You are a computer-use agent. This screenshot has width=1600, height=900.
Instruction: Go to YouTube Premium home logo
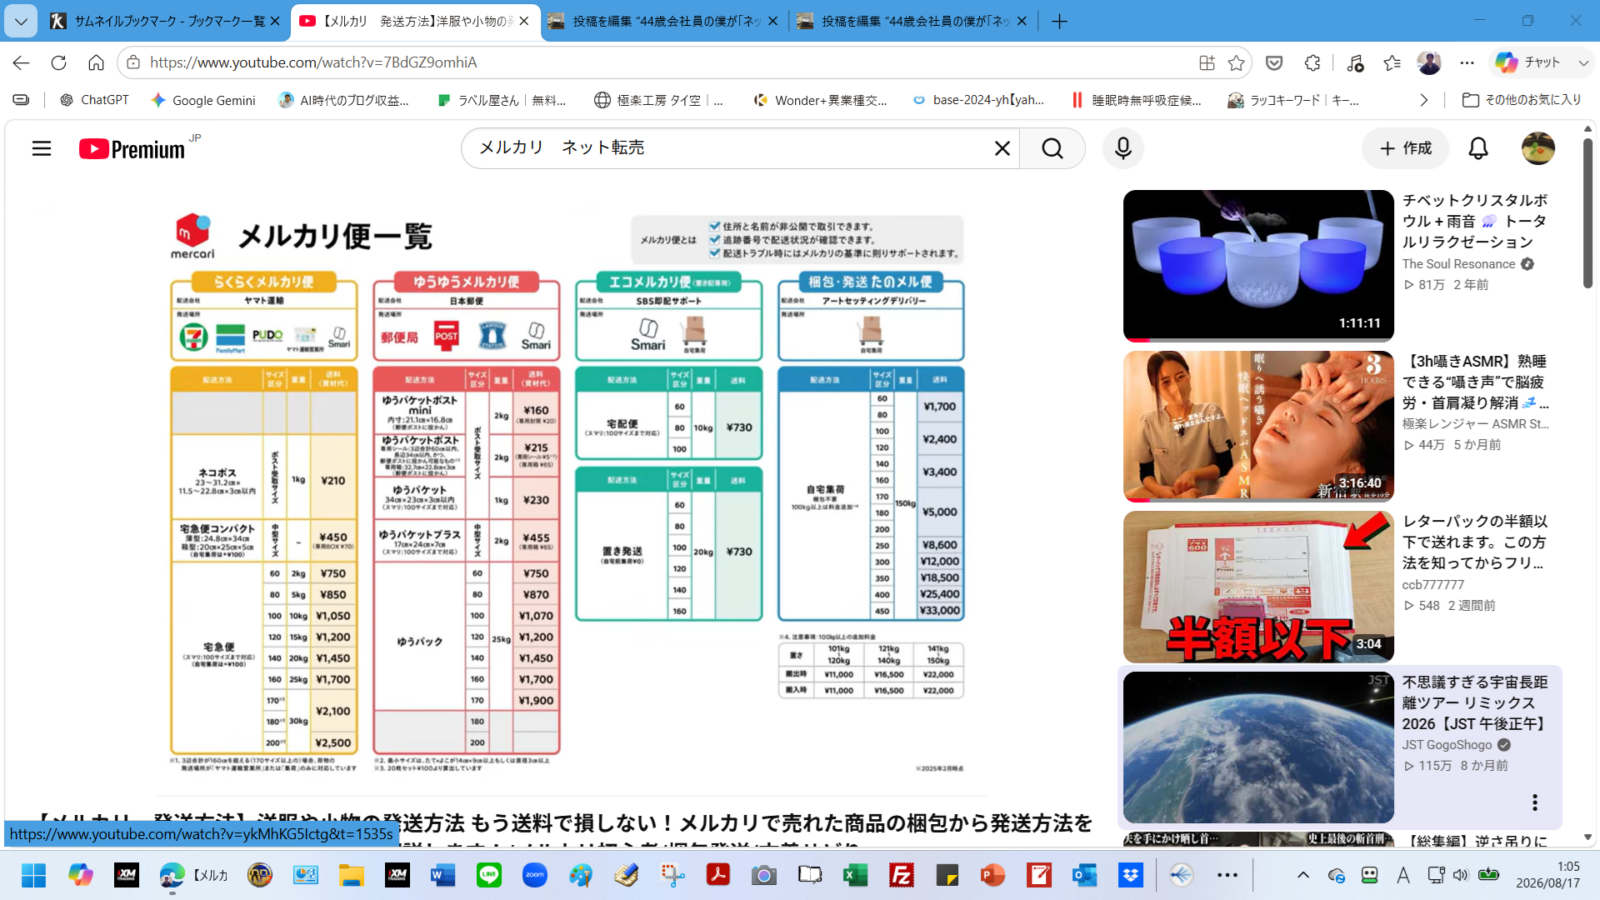132,149
